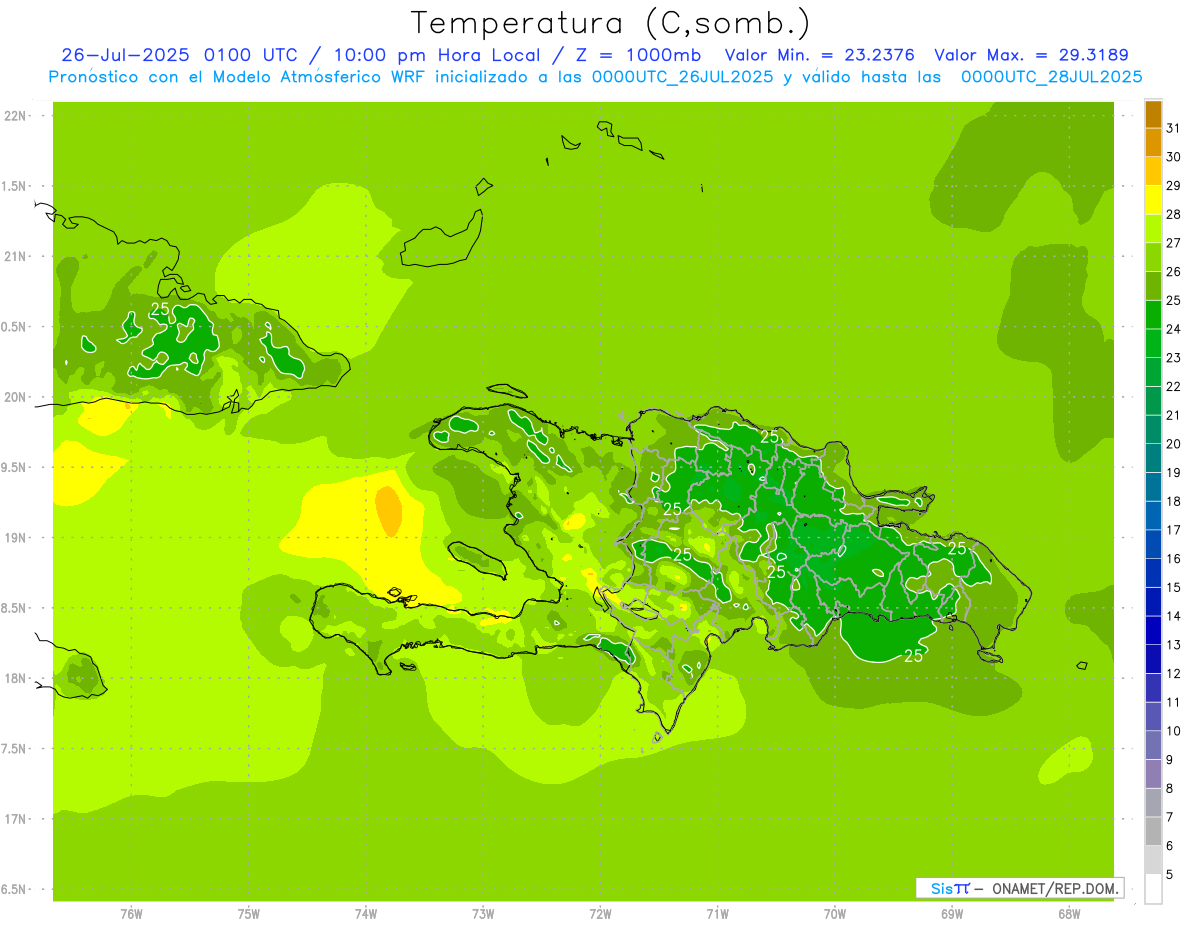1200x927 pixels.
Task: Click the 20N latitude axis label
Action: 16,397
